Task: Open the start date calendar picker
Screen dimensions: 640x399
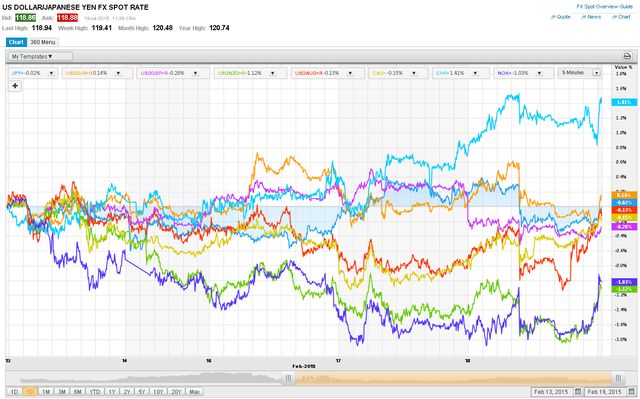Action: click(578, 392)
